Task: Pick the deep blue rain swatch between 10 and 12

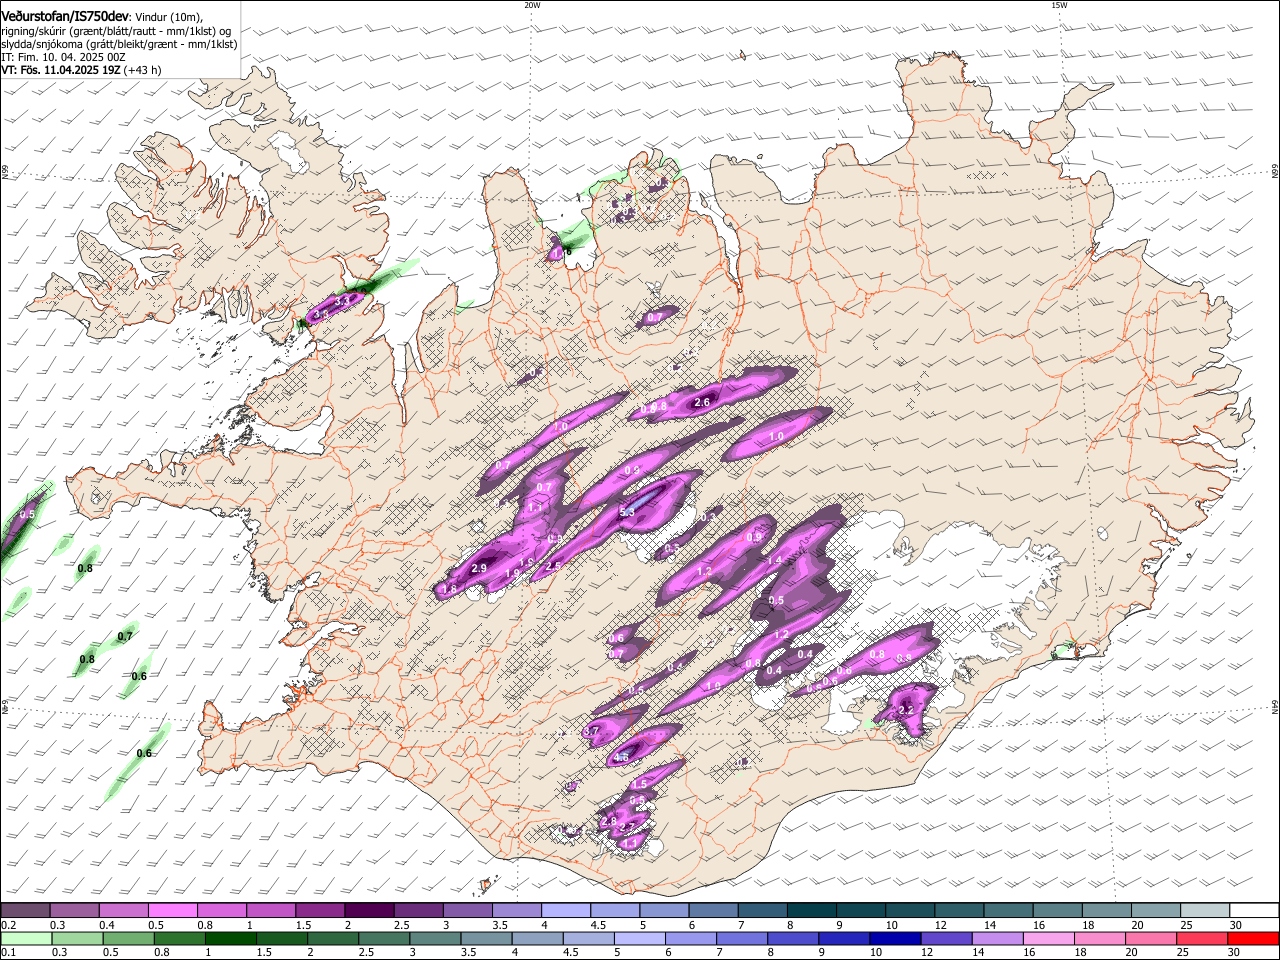Action: (894, 938)
